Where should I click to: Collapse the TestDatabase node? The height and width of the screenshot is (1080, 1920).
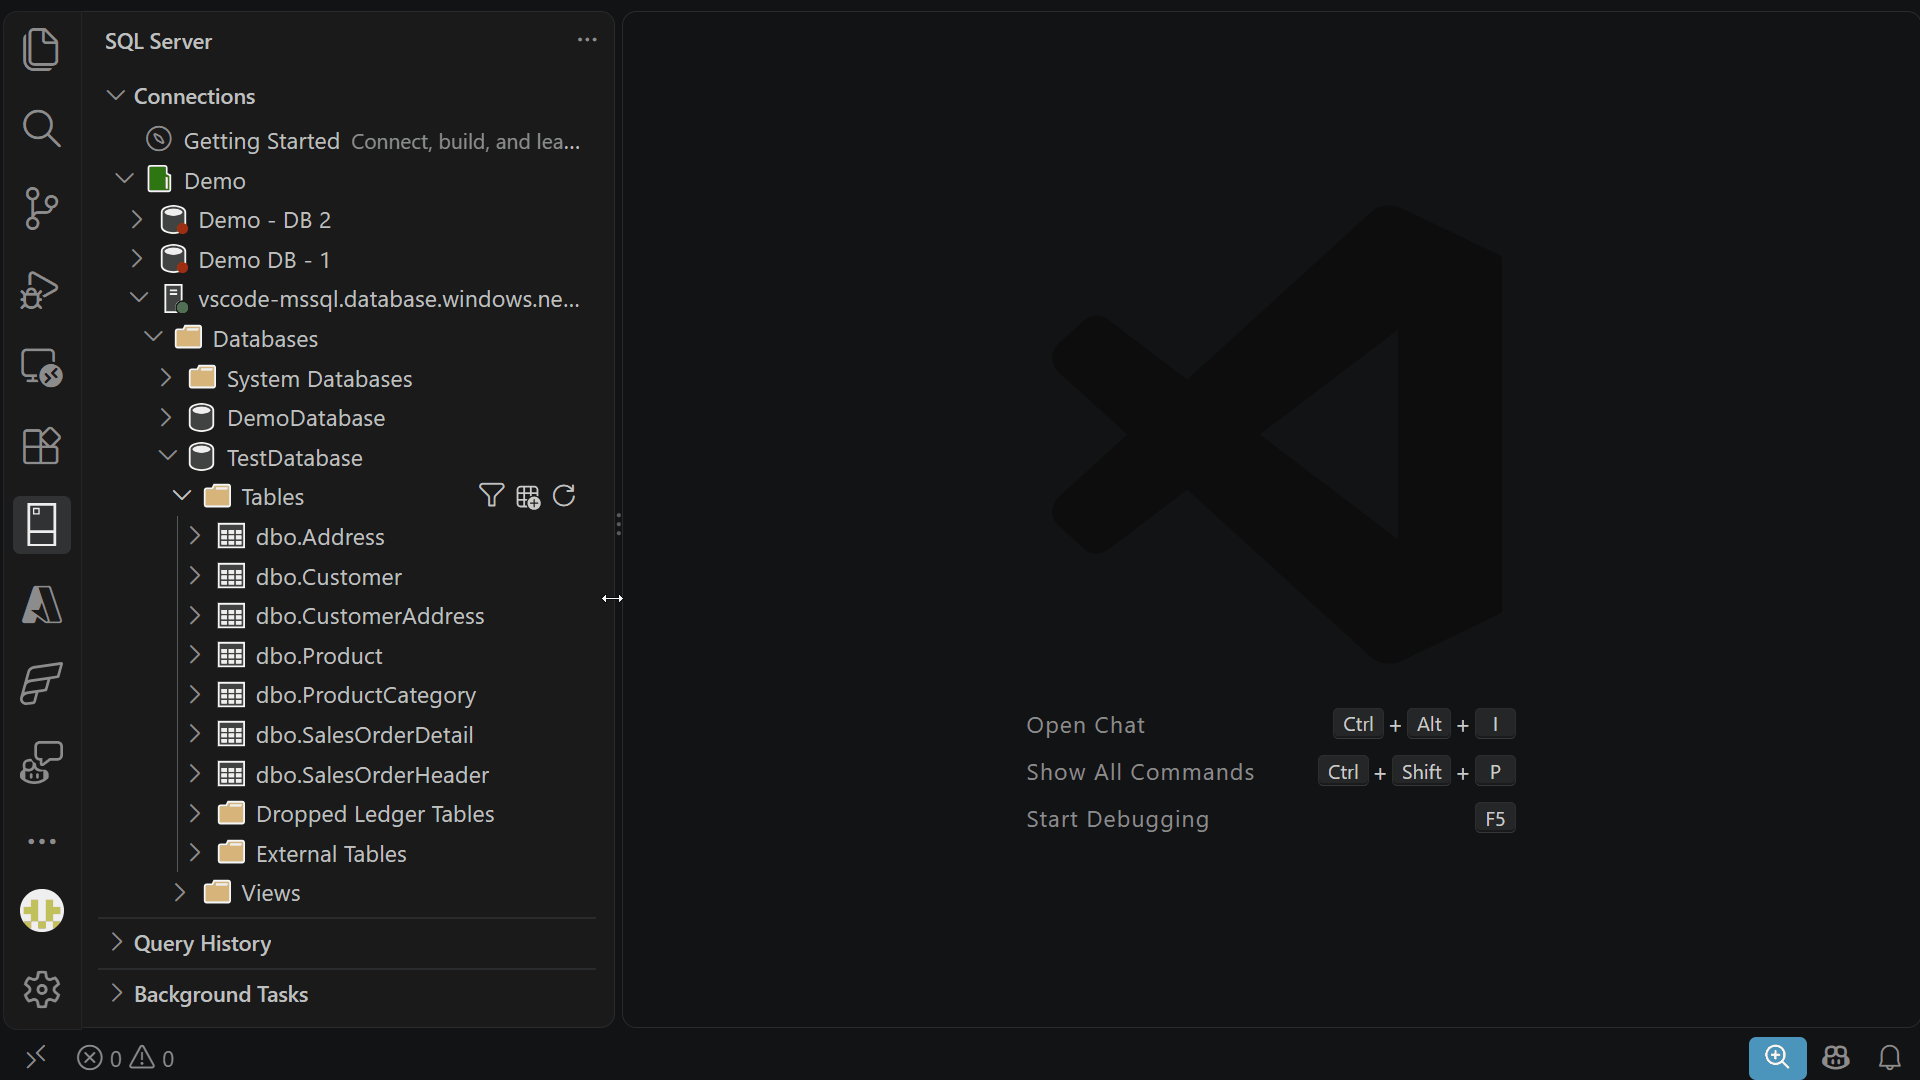point(167,457)
